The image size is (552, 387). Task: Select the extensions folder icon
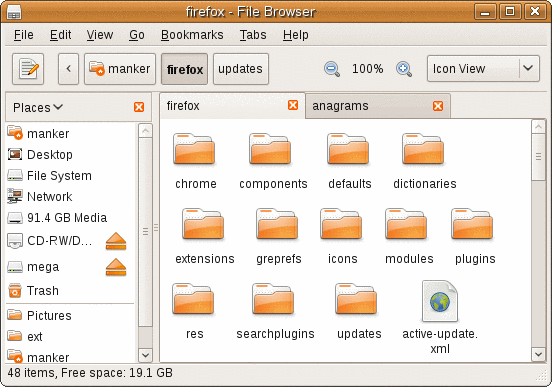pyautogui.click(x=203, y=224)
